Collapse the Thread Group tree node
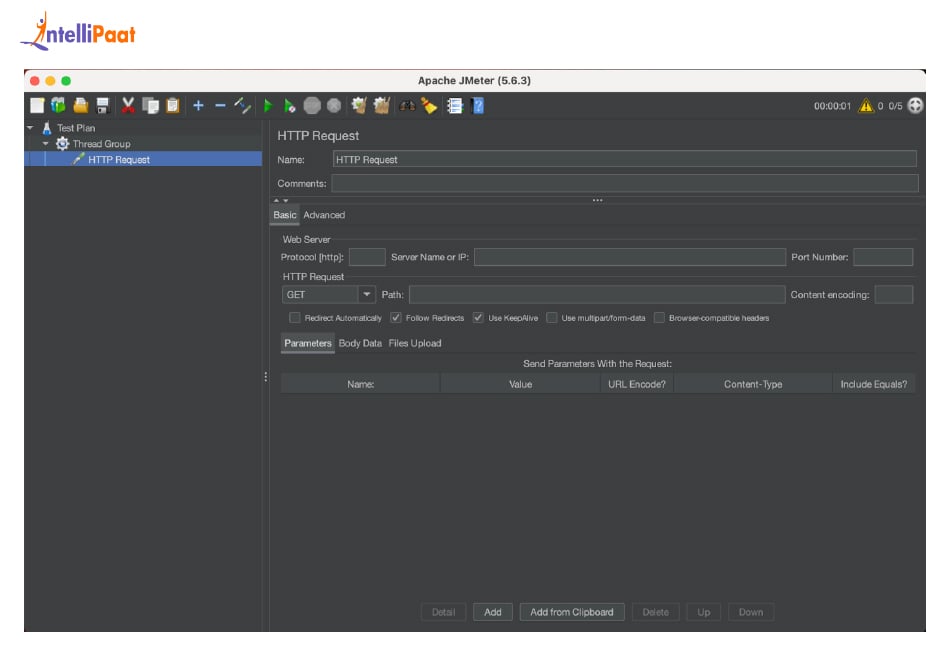The image size is (950, 664). (45, 144)
